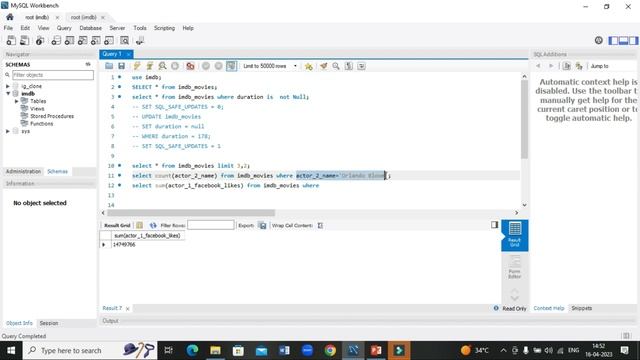Beautify query with broom icon
Viewport: 640px width, 360px height.
[x=324, y=66]
